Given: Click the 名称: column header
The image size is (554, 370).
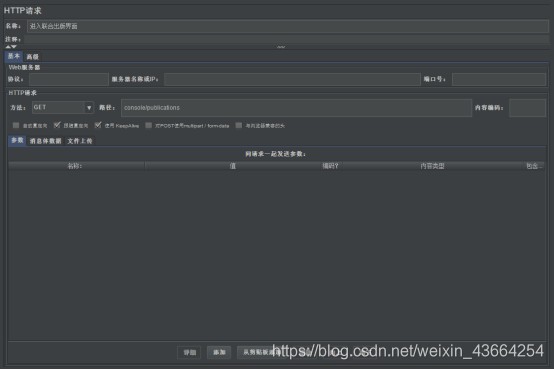Looking at the screenshot, I should click(x=76, y=166).
